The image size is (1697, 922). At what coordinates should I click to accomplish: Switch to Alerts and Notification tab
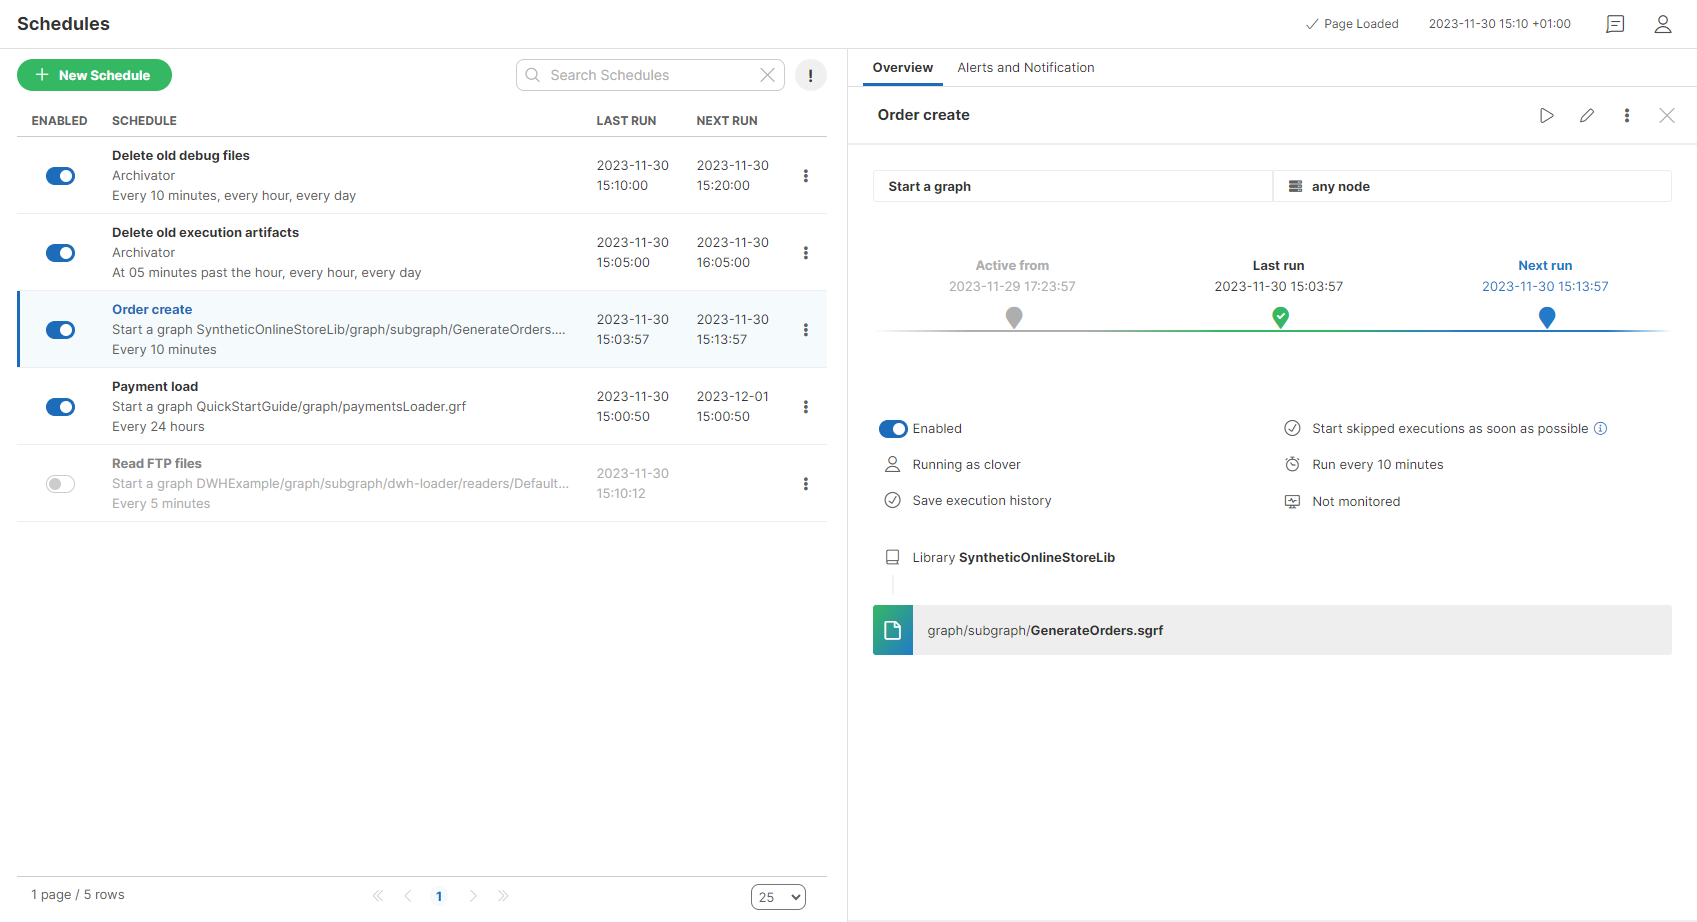1025,68
